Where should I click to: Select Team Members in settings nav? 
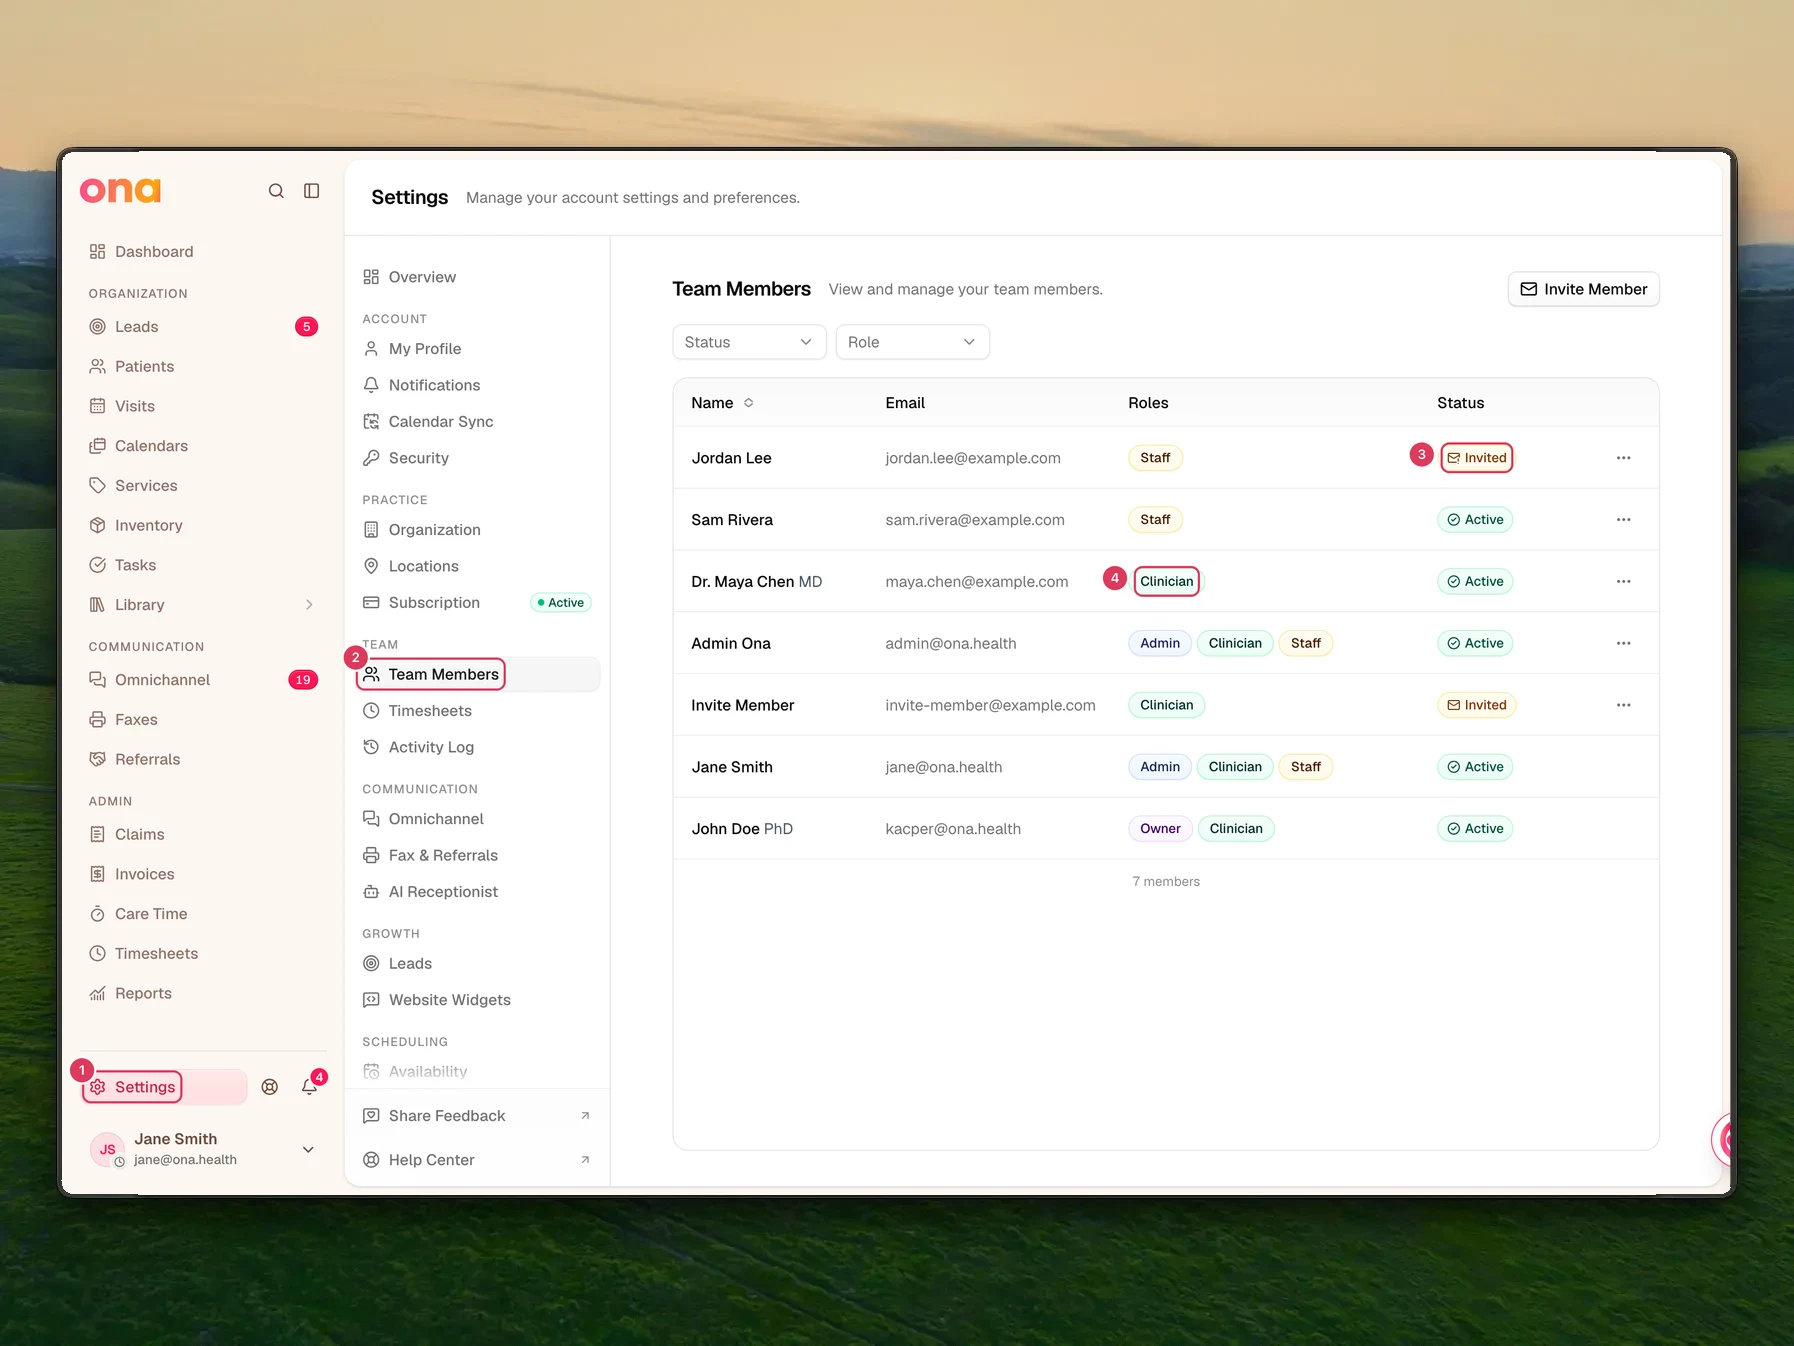point(477,675)
